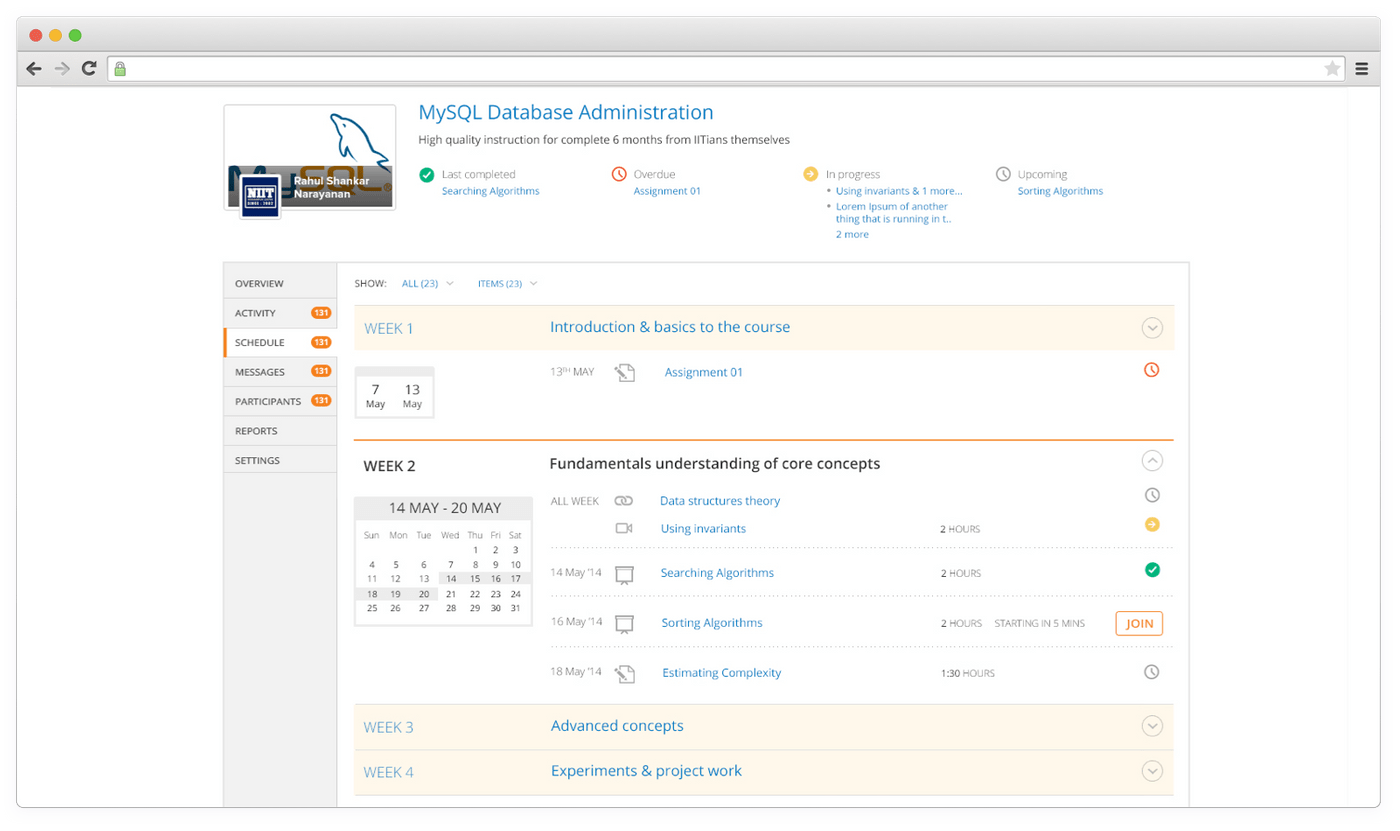Open the Activity sidebar tab
Viewport: 1400px width, 831px height.
pos(280,313)
